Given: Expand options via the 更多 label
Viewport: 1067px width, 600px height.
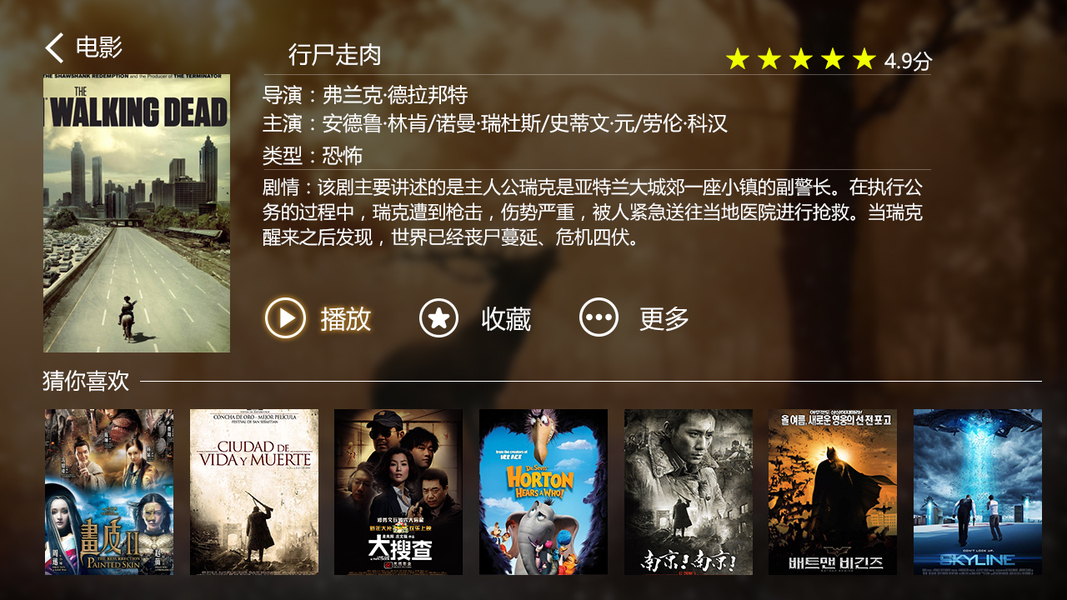Looking at the screenshot, I should click(x=664, y=318).
